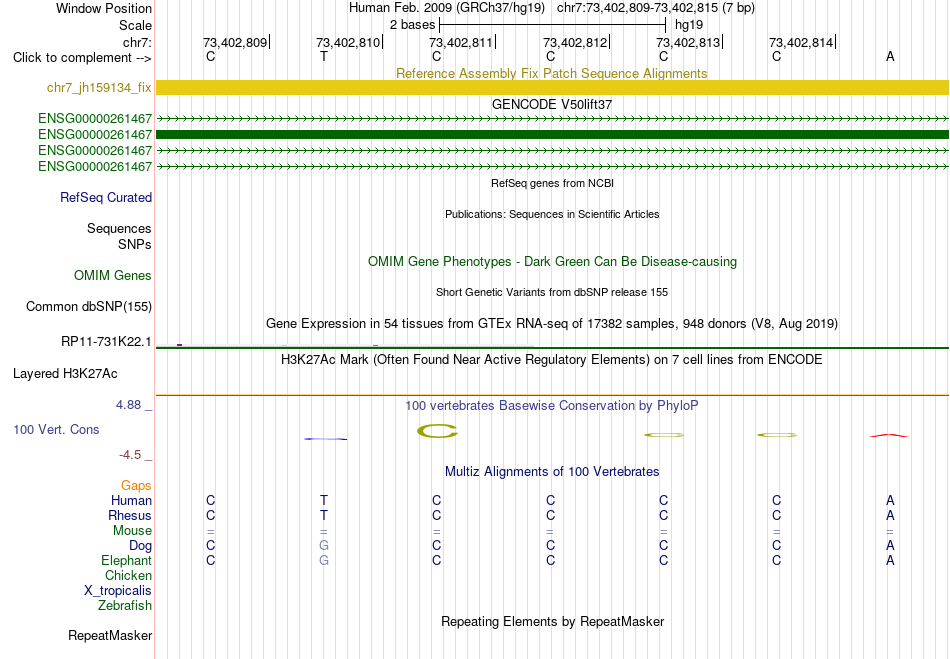Click the yellow chr7_jh159134_fix alignment bar
The width and height of the screenshot is (950, 659).
click(x=552, y=87)
